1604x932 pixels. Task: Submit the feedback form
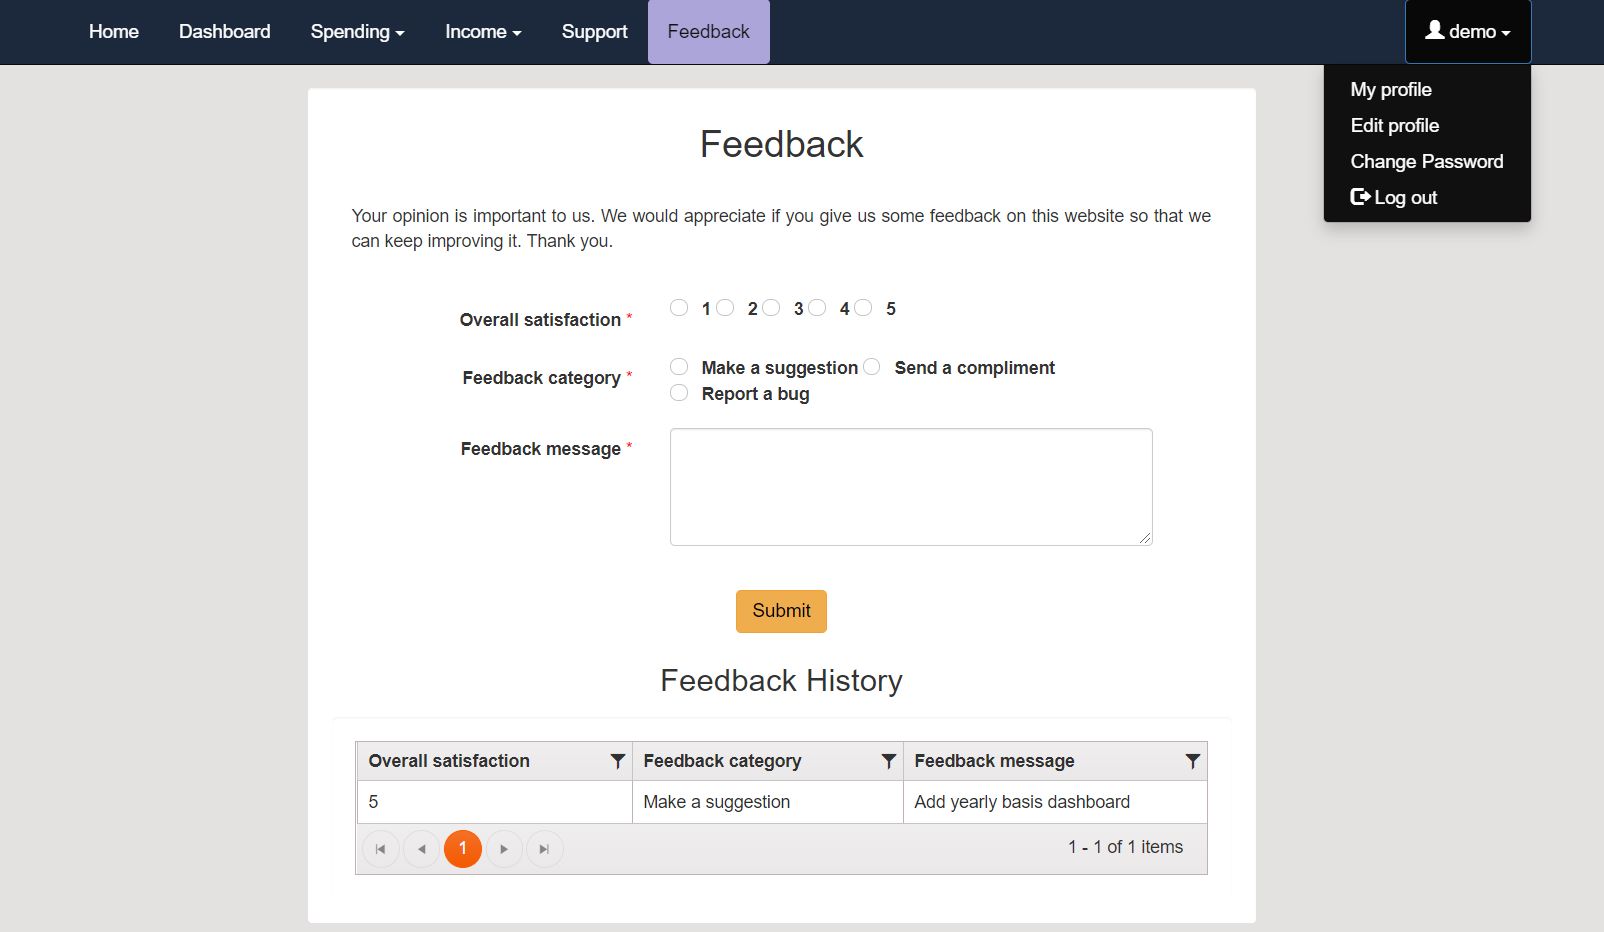[x=781, y=611]
